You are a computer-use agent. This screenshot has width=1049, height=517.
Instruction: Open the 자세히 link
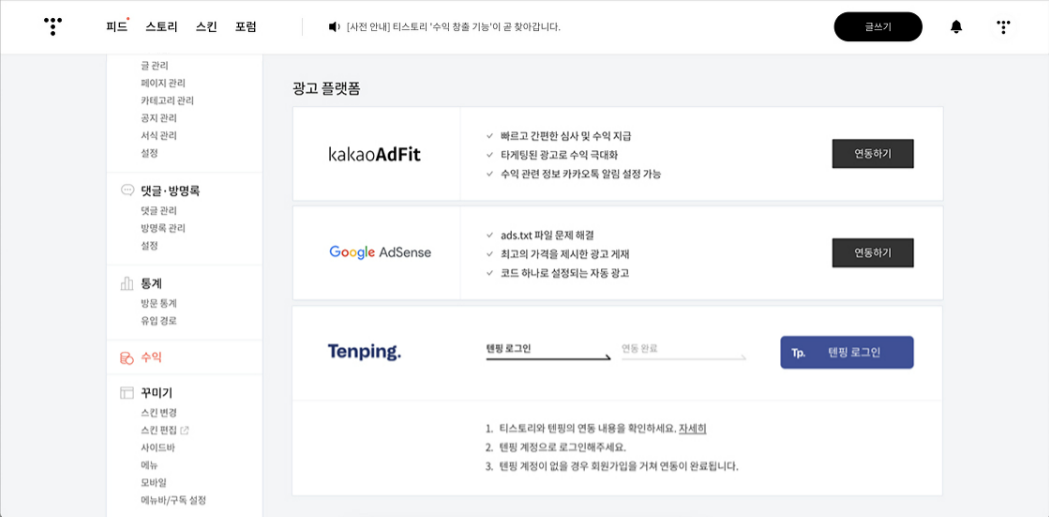point(692,428)
